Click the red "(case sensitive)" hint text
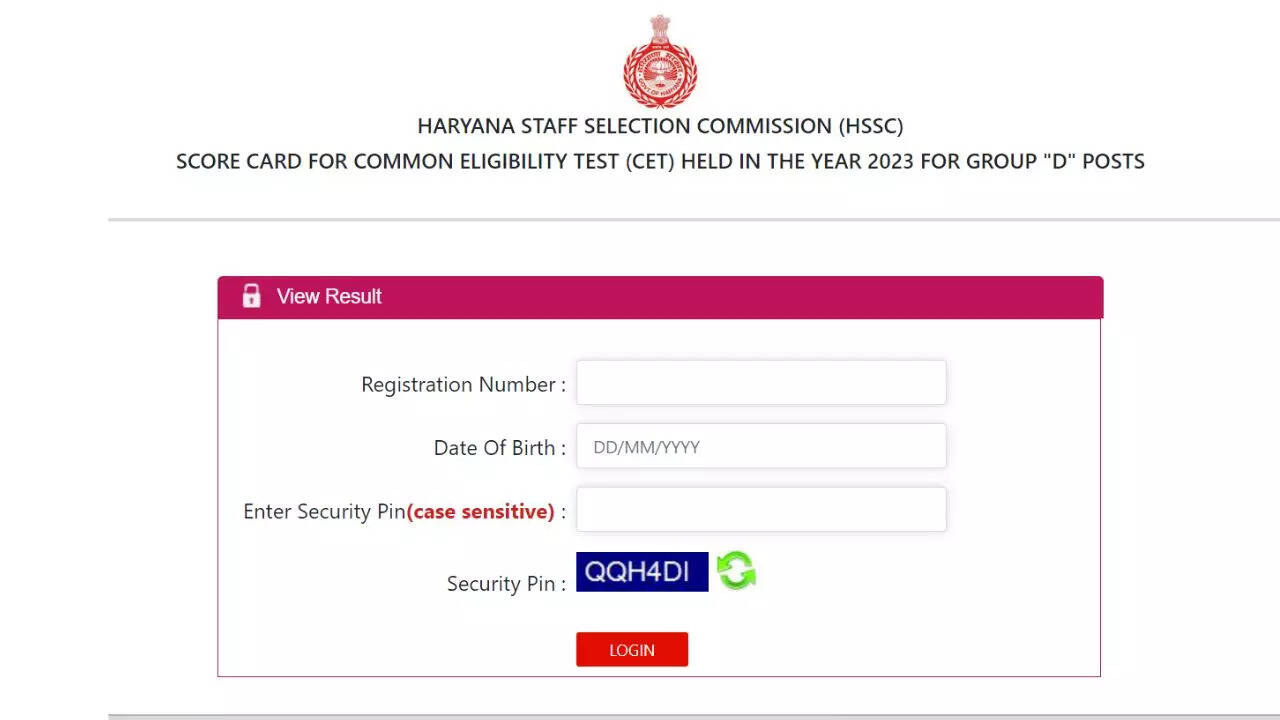 (x=480, y=512)
